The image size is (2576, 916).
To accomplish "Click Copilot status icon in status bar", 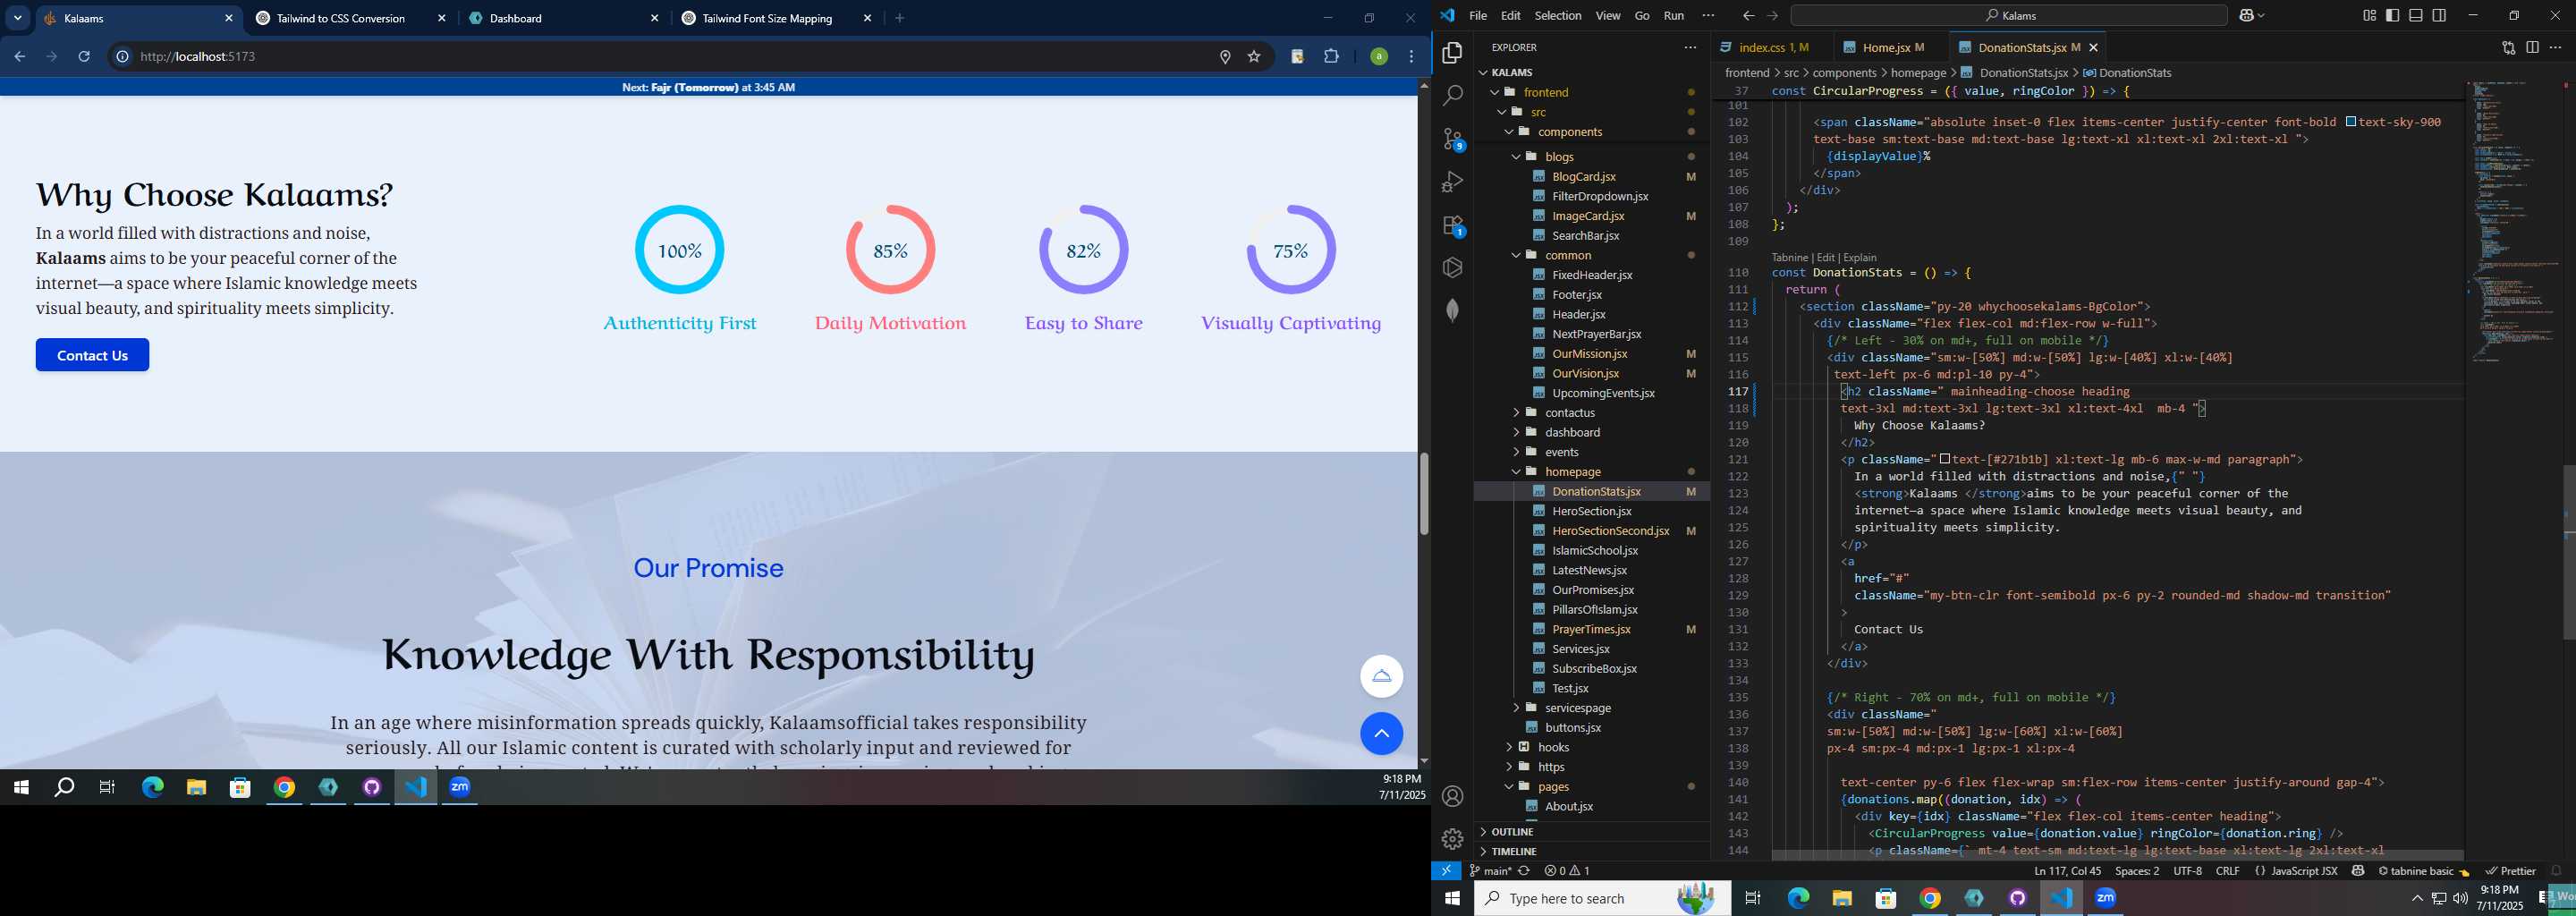I will (2358, 871).
